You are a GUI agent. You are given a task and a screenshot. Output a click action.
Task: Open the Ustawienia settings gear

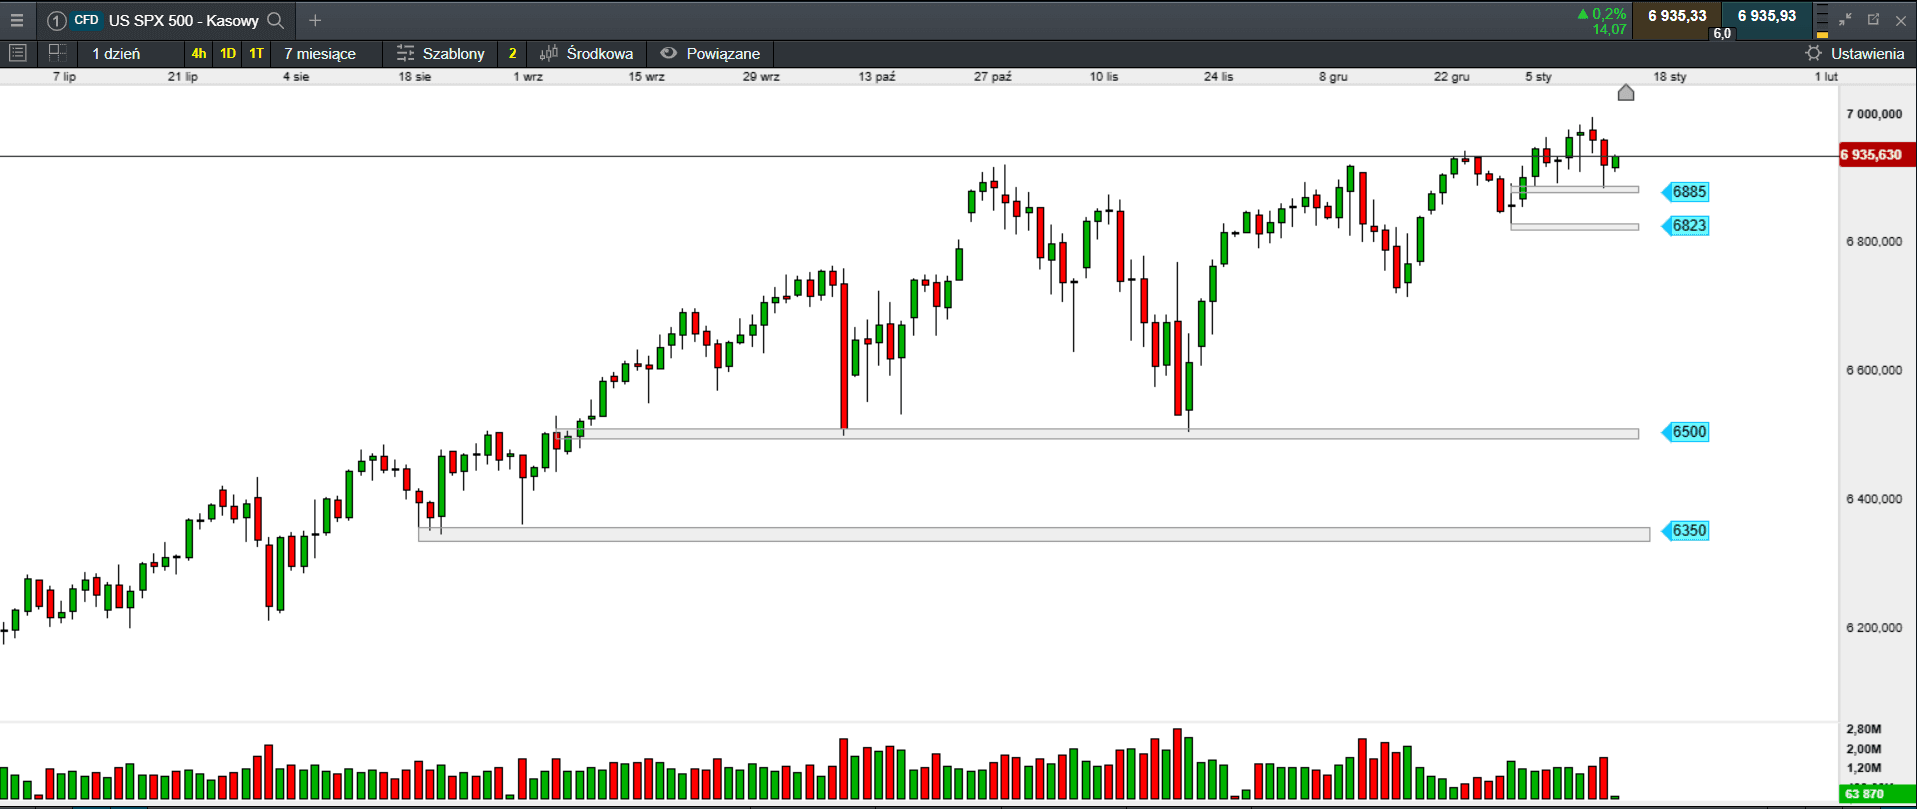coord(1855,53)
